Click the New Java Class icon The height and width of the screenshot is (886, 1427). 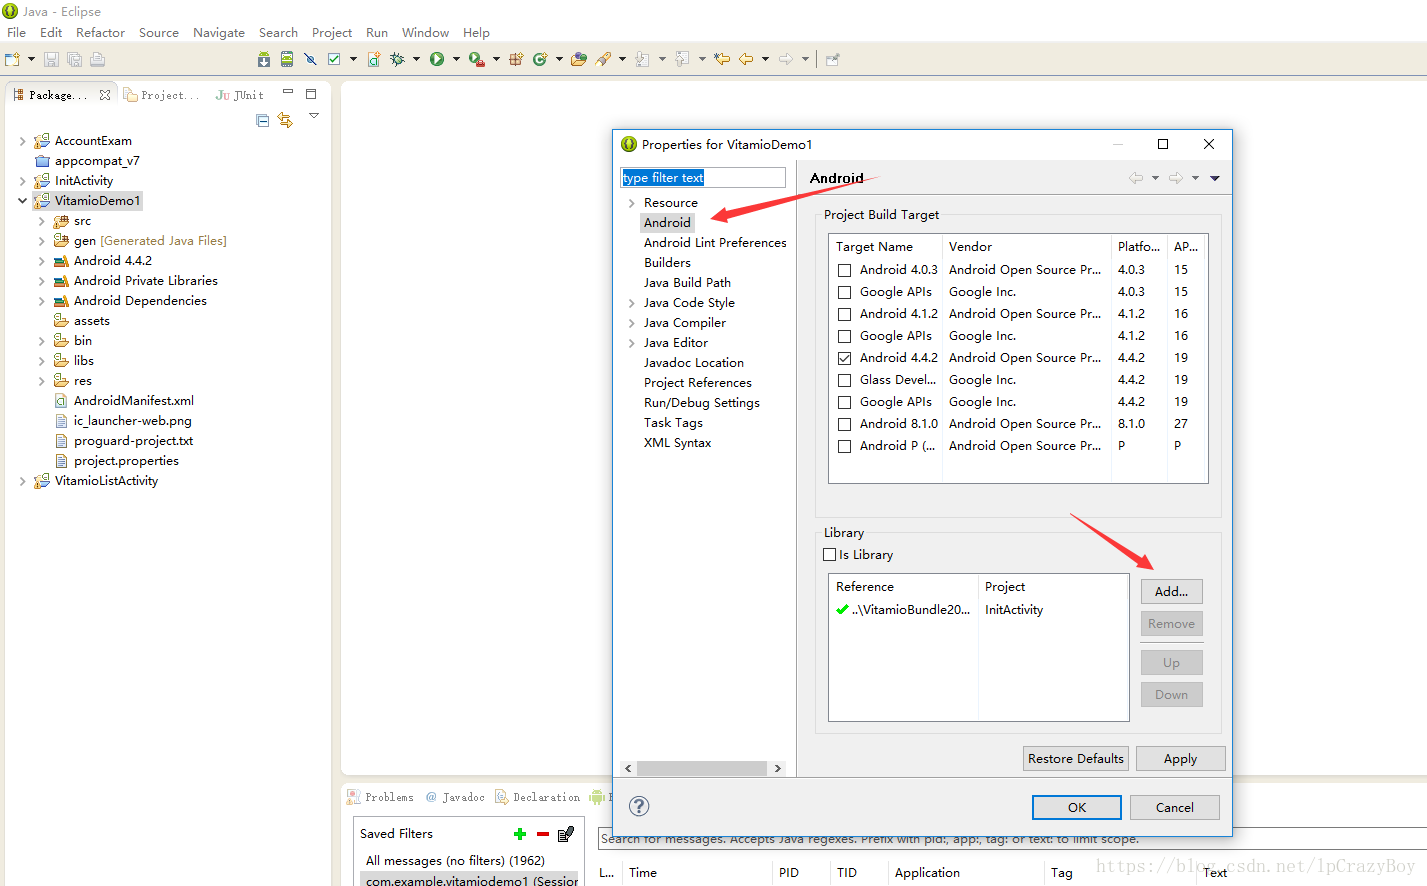click(540, 59)
